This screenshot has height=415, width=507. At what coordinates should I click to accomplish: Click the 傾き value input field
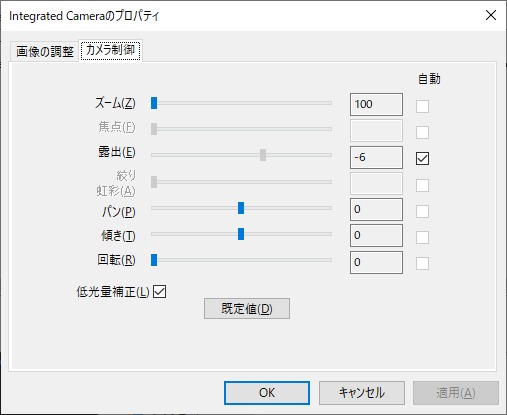[376, 235]
